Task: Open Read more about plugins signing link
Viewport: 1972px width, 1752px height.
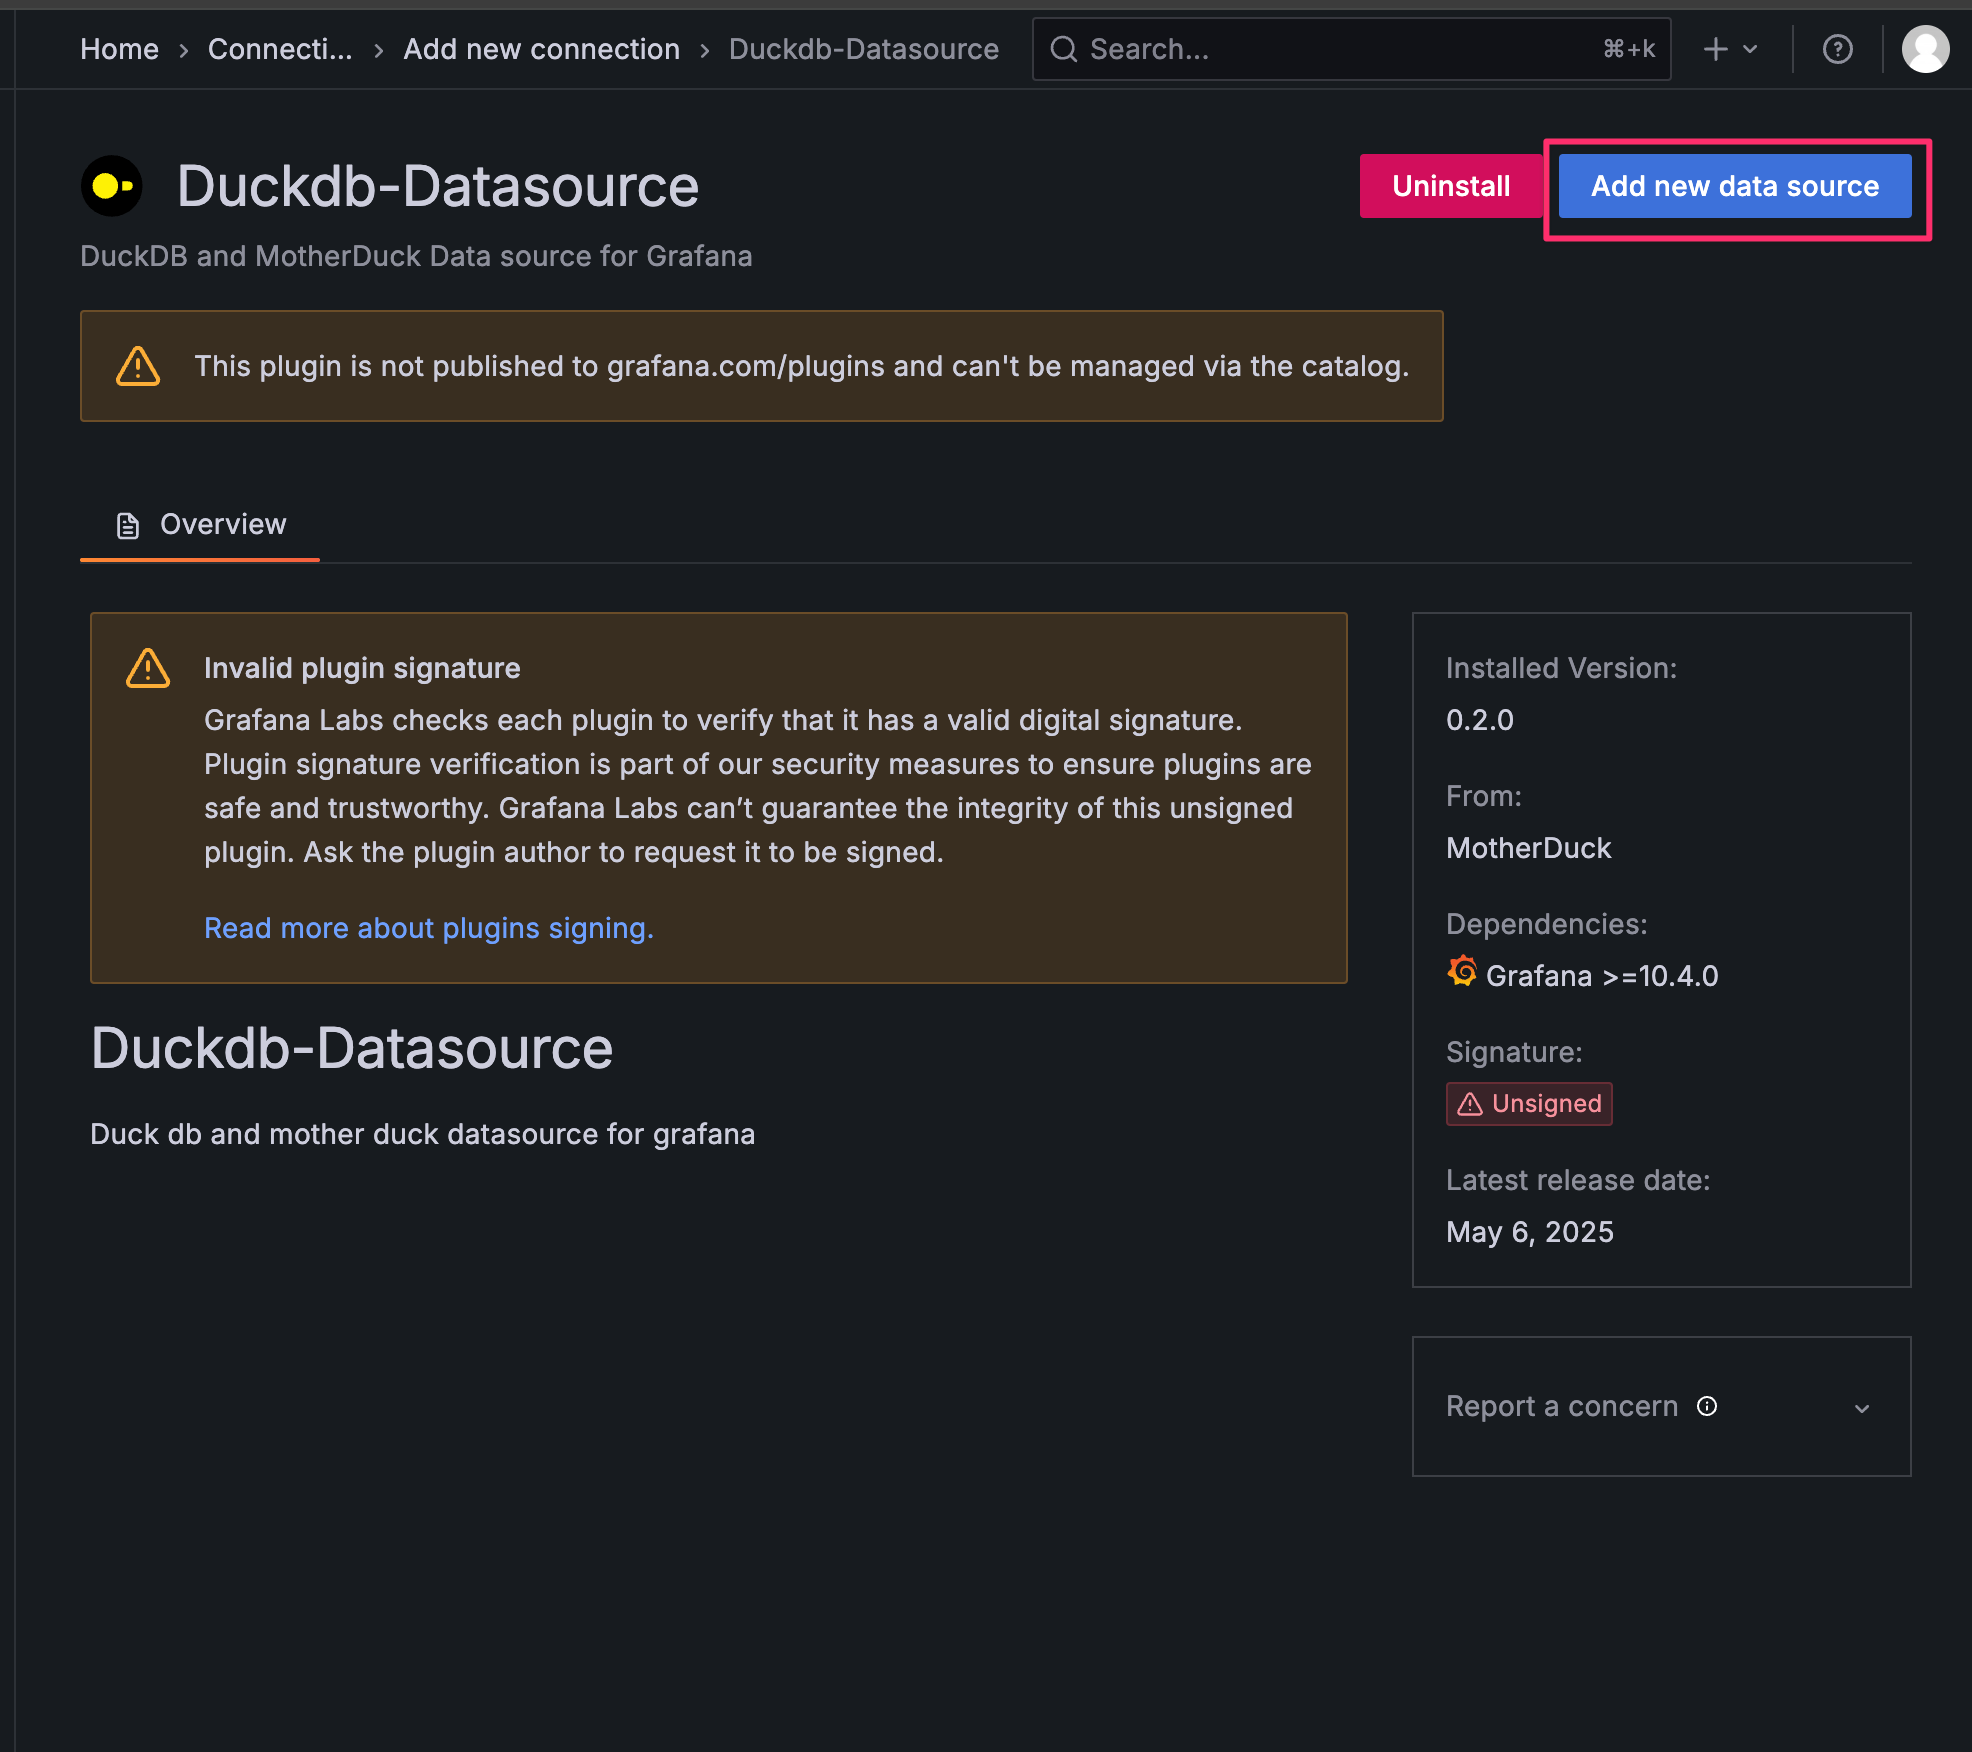Action: pyautogui.click(x=429, y=928)
